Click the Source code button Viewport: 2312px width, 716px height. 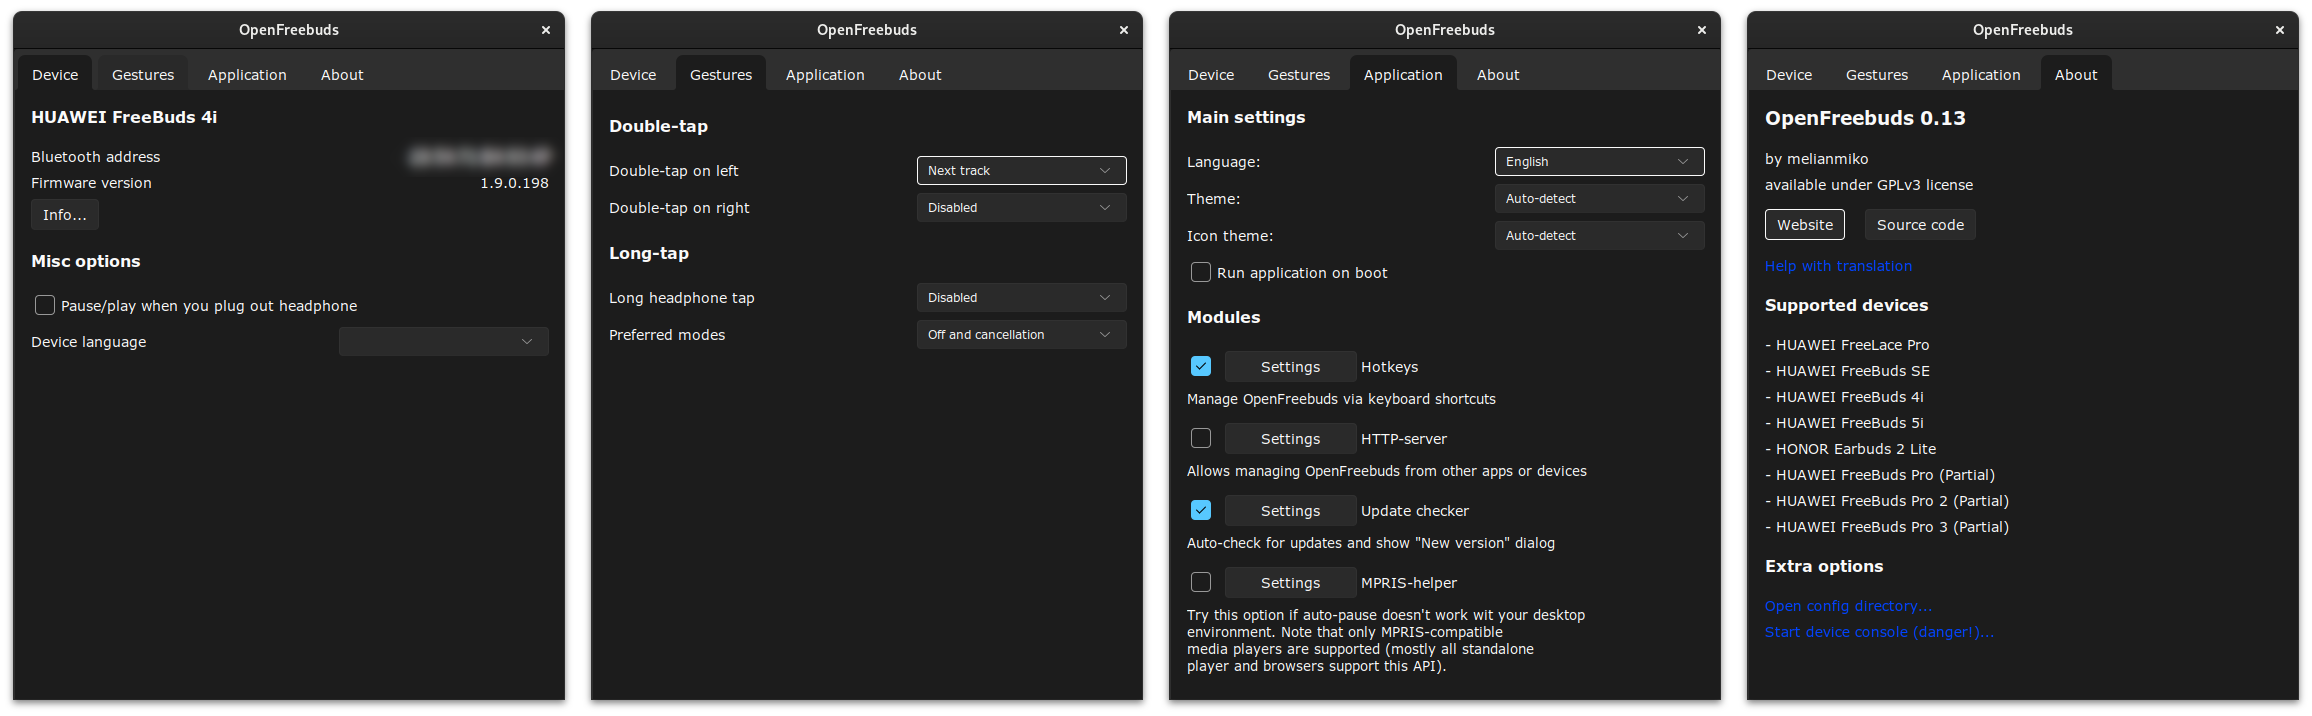[x=1920, y=224]
